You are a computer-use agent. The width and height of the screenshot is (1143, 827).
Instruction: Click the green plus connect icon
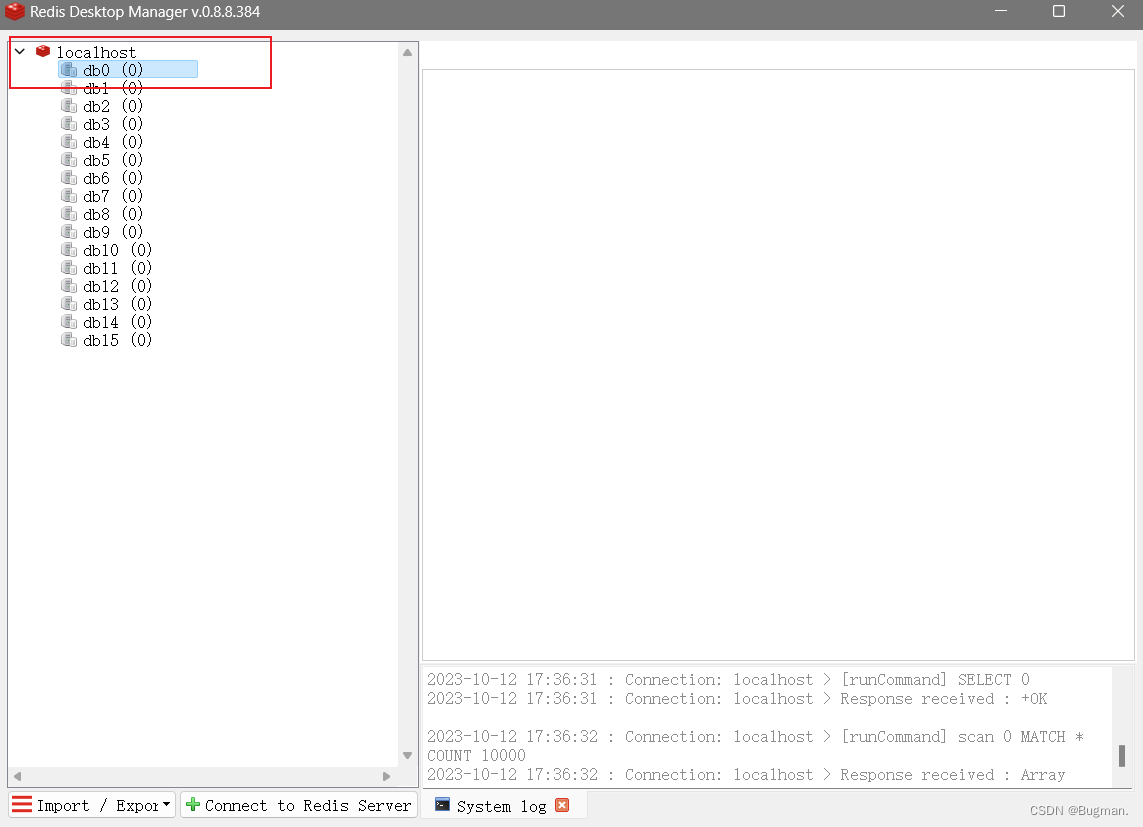click(x=193, y=804)
